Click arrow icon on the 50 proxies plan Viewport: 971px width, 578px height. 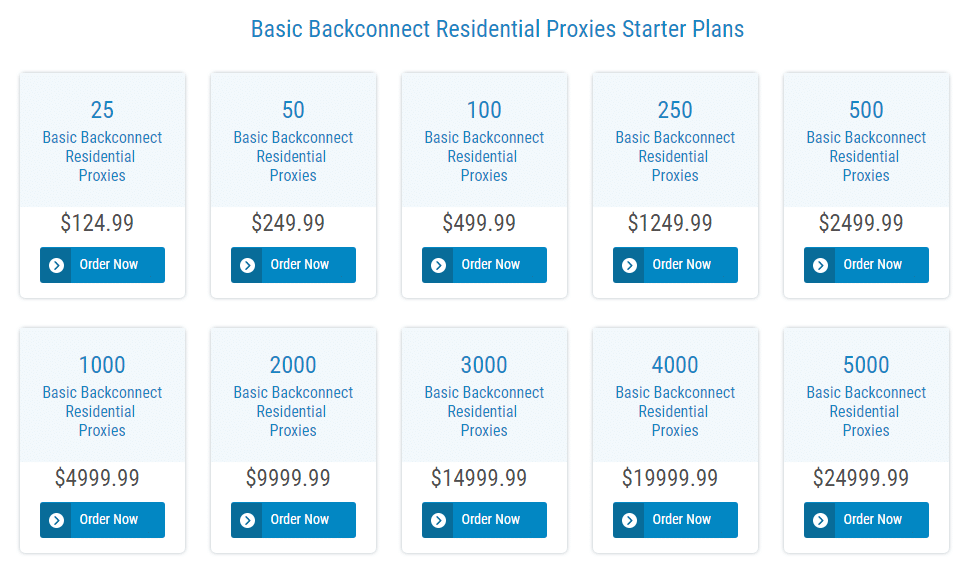248,266
